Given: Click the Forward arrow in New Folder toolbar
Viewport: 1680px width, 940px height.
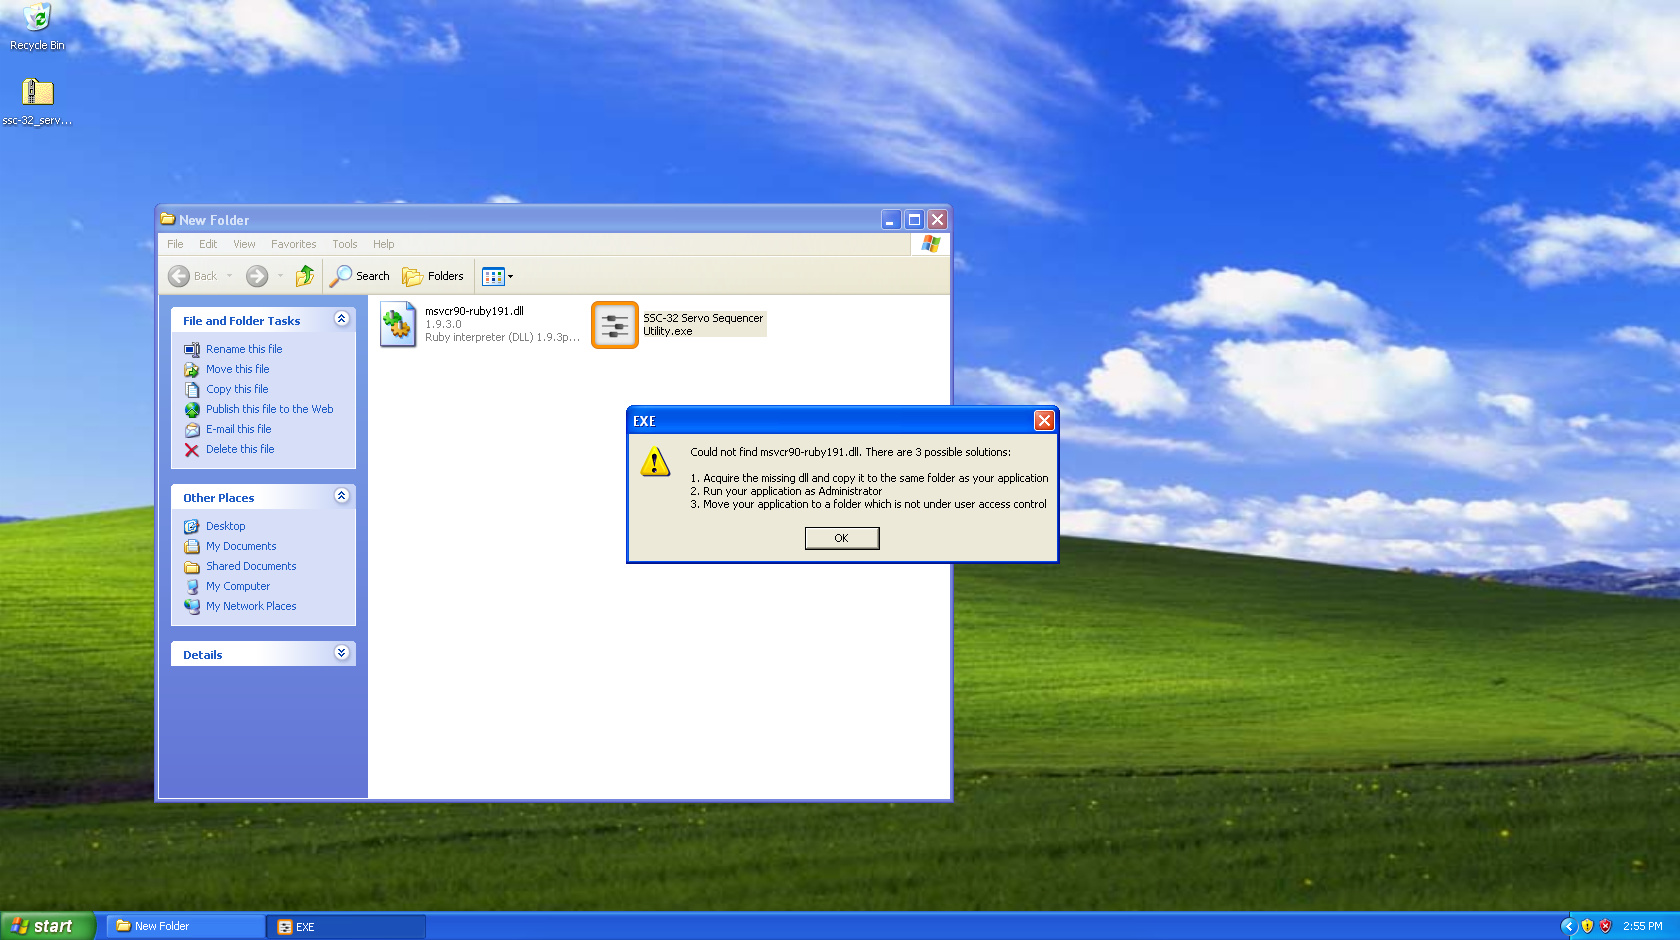Looking at the screenshot, I should (x=257, y=276).
